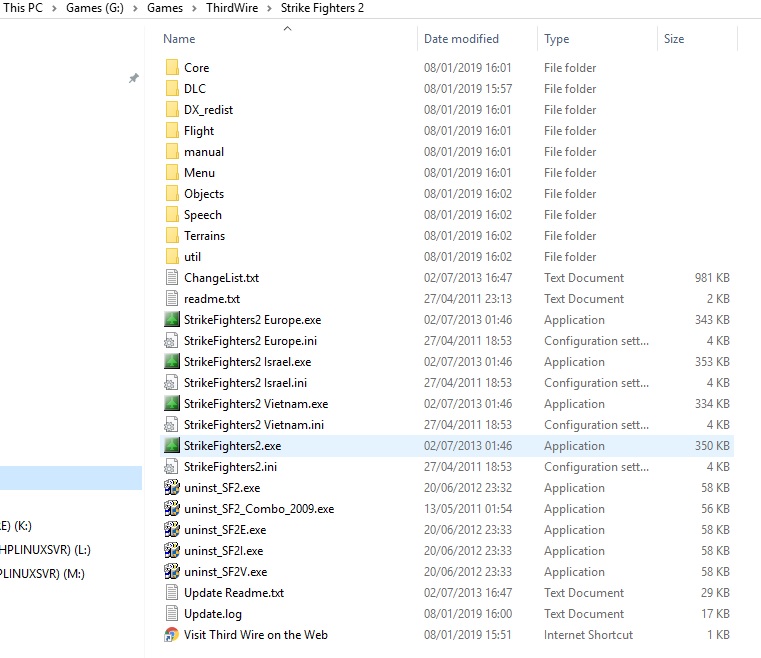Sort by the Date modified column header

461,39
